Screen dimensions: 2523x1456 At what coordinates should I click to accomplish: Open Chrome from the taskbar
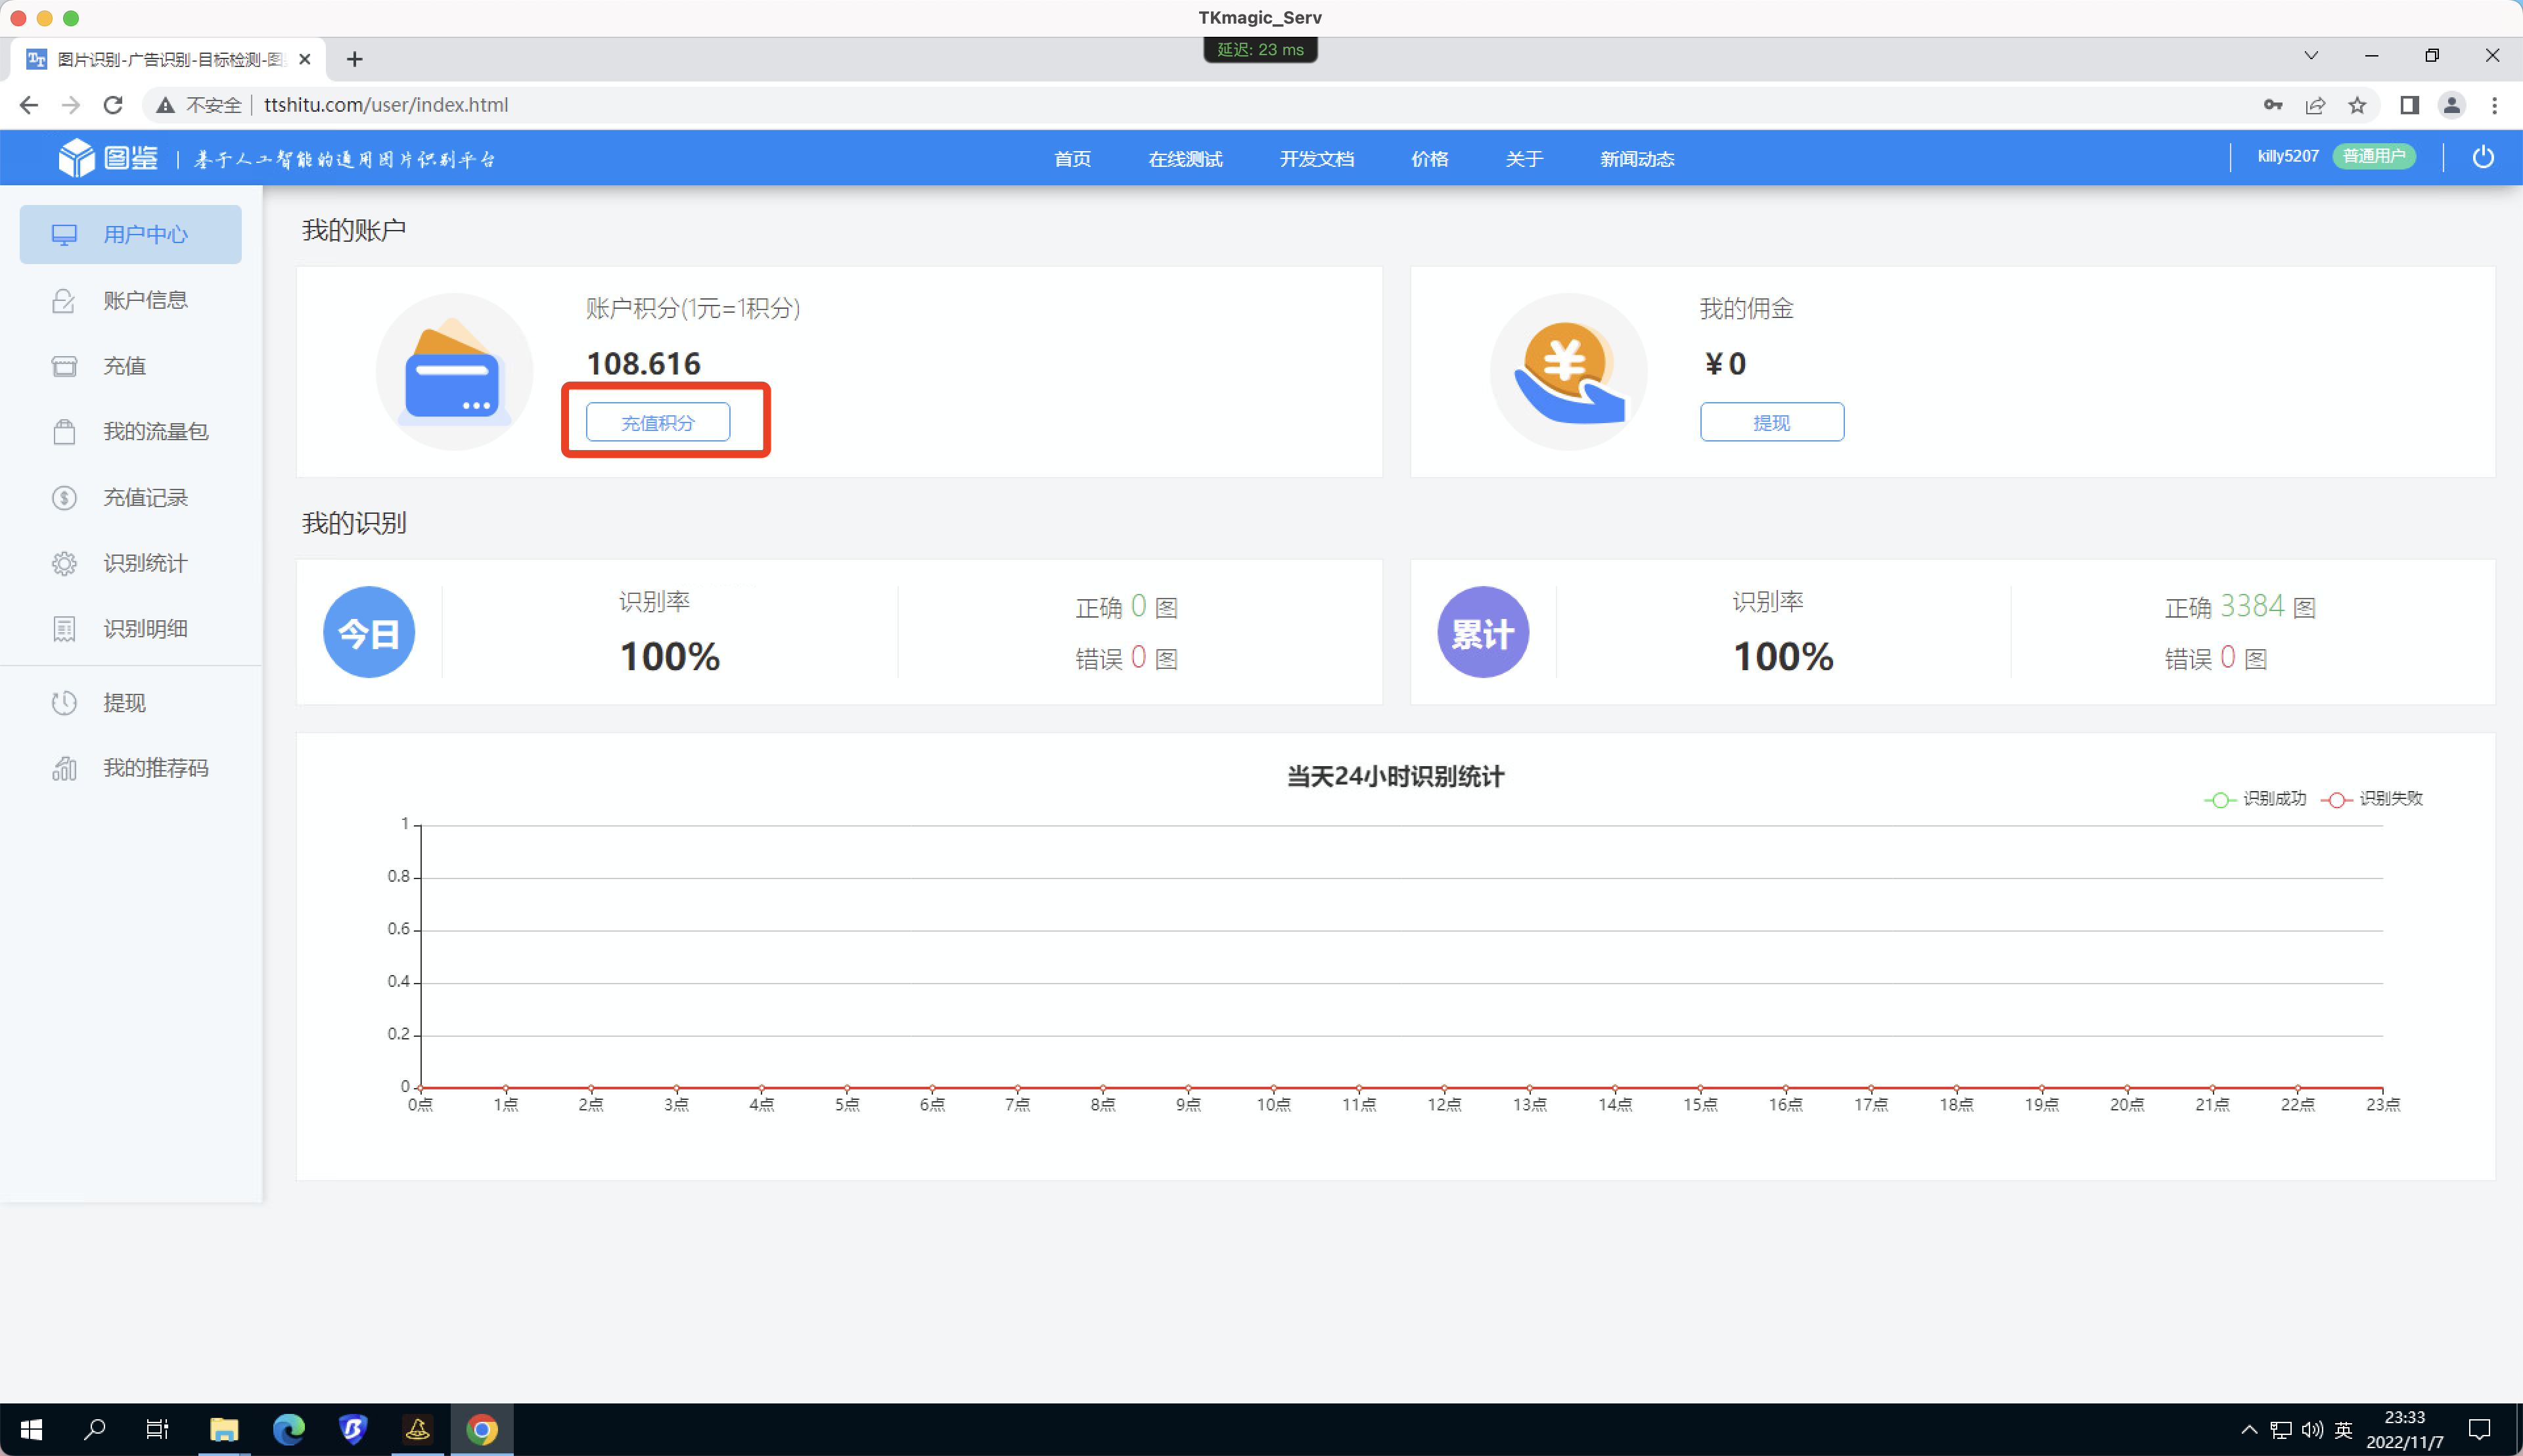click(482, 1429)
